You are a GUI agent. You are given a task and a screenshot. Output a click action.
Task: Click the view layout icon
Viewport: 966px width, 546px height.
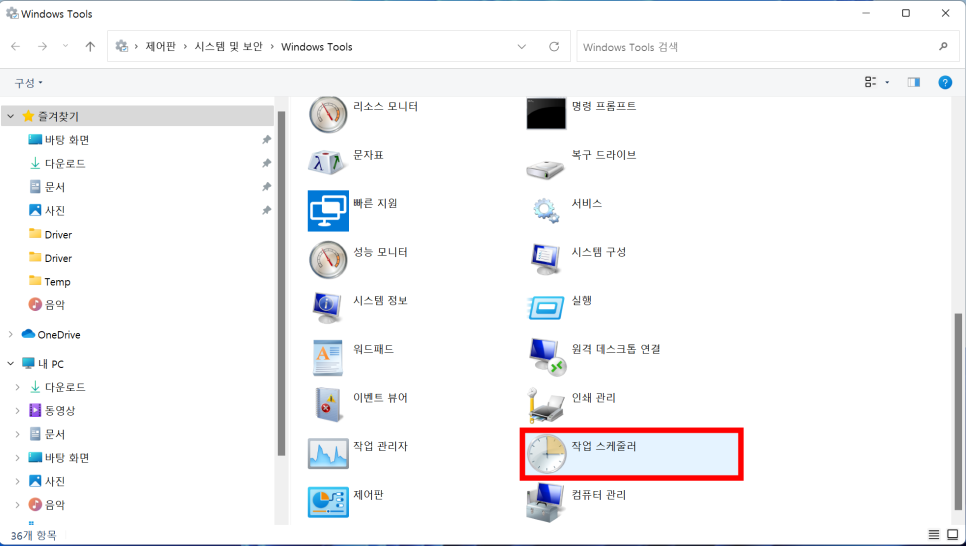click(871, 82)
